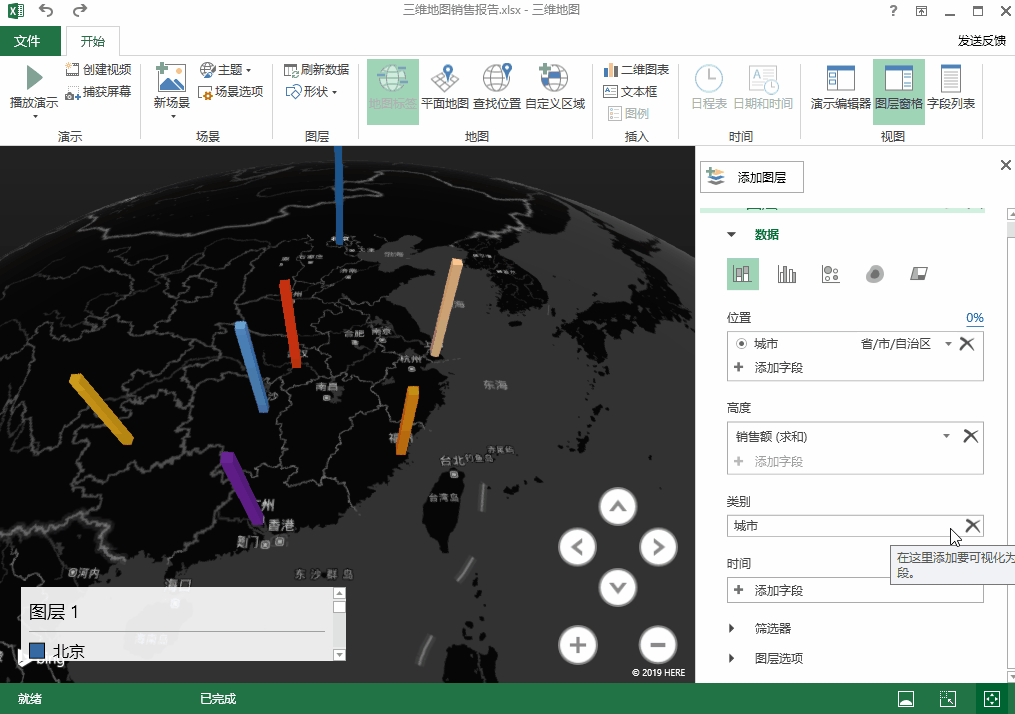Open the 省/市/自治区 geography type dropdown
The image size is (1015, 714).
pyautogui.click(x=947, y=344)
